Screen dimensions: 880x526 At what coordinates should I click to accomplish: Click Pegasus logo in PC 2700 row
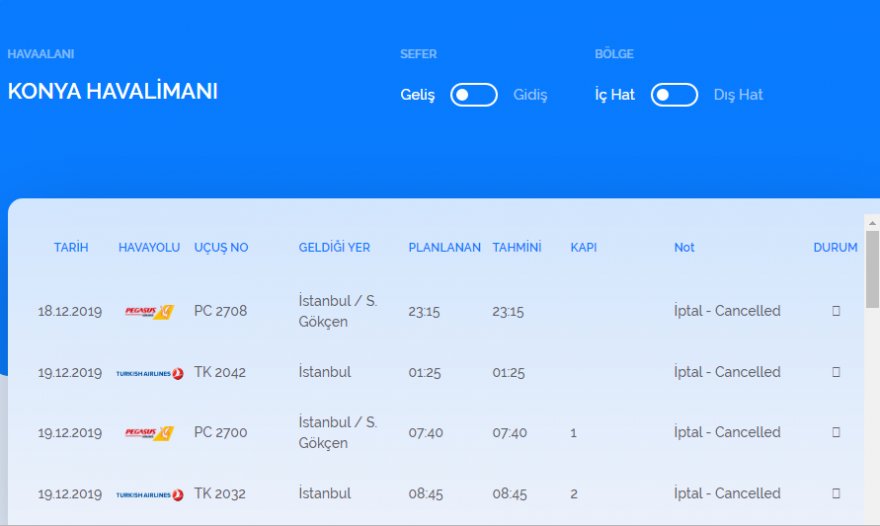click(x=149, y=433)
